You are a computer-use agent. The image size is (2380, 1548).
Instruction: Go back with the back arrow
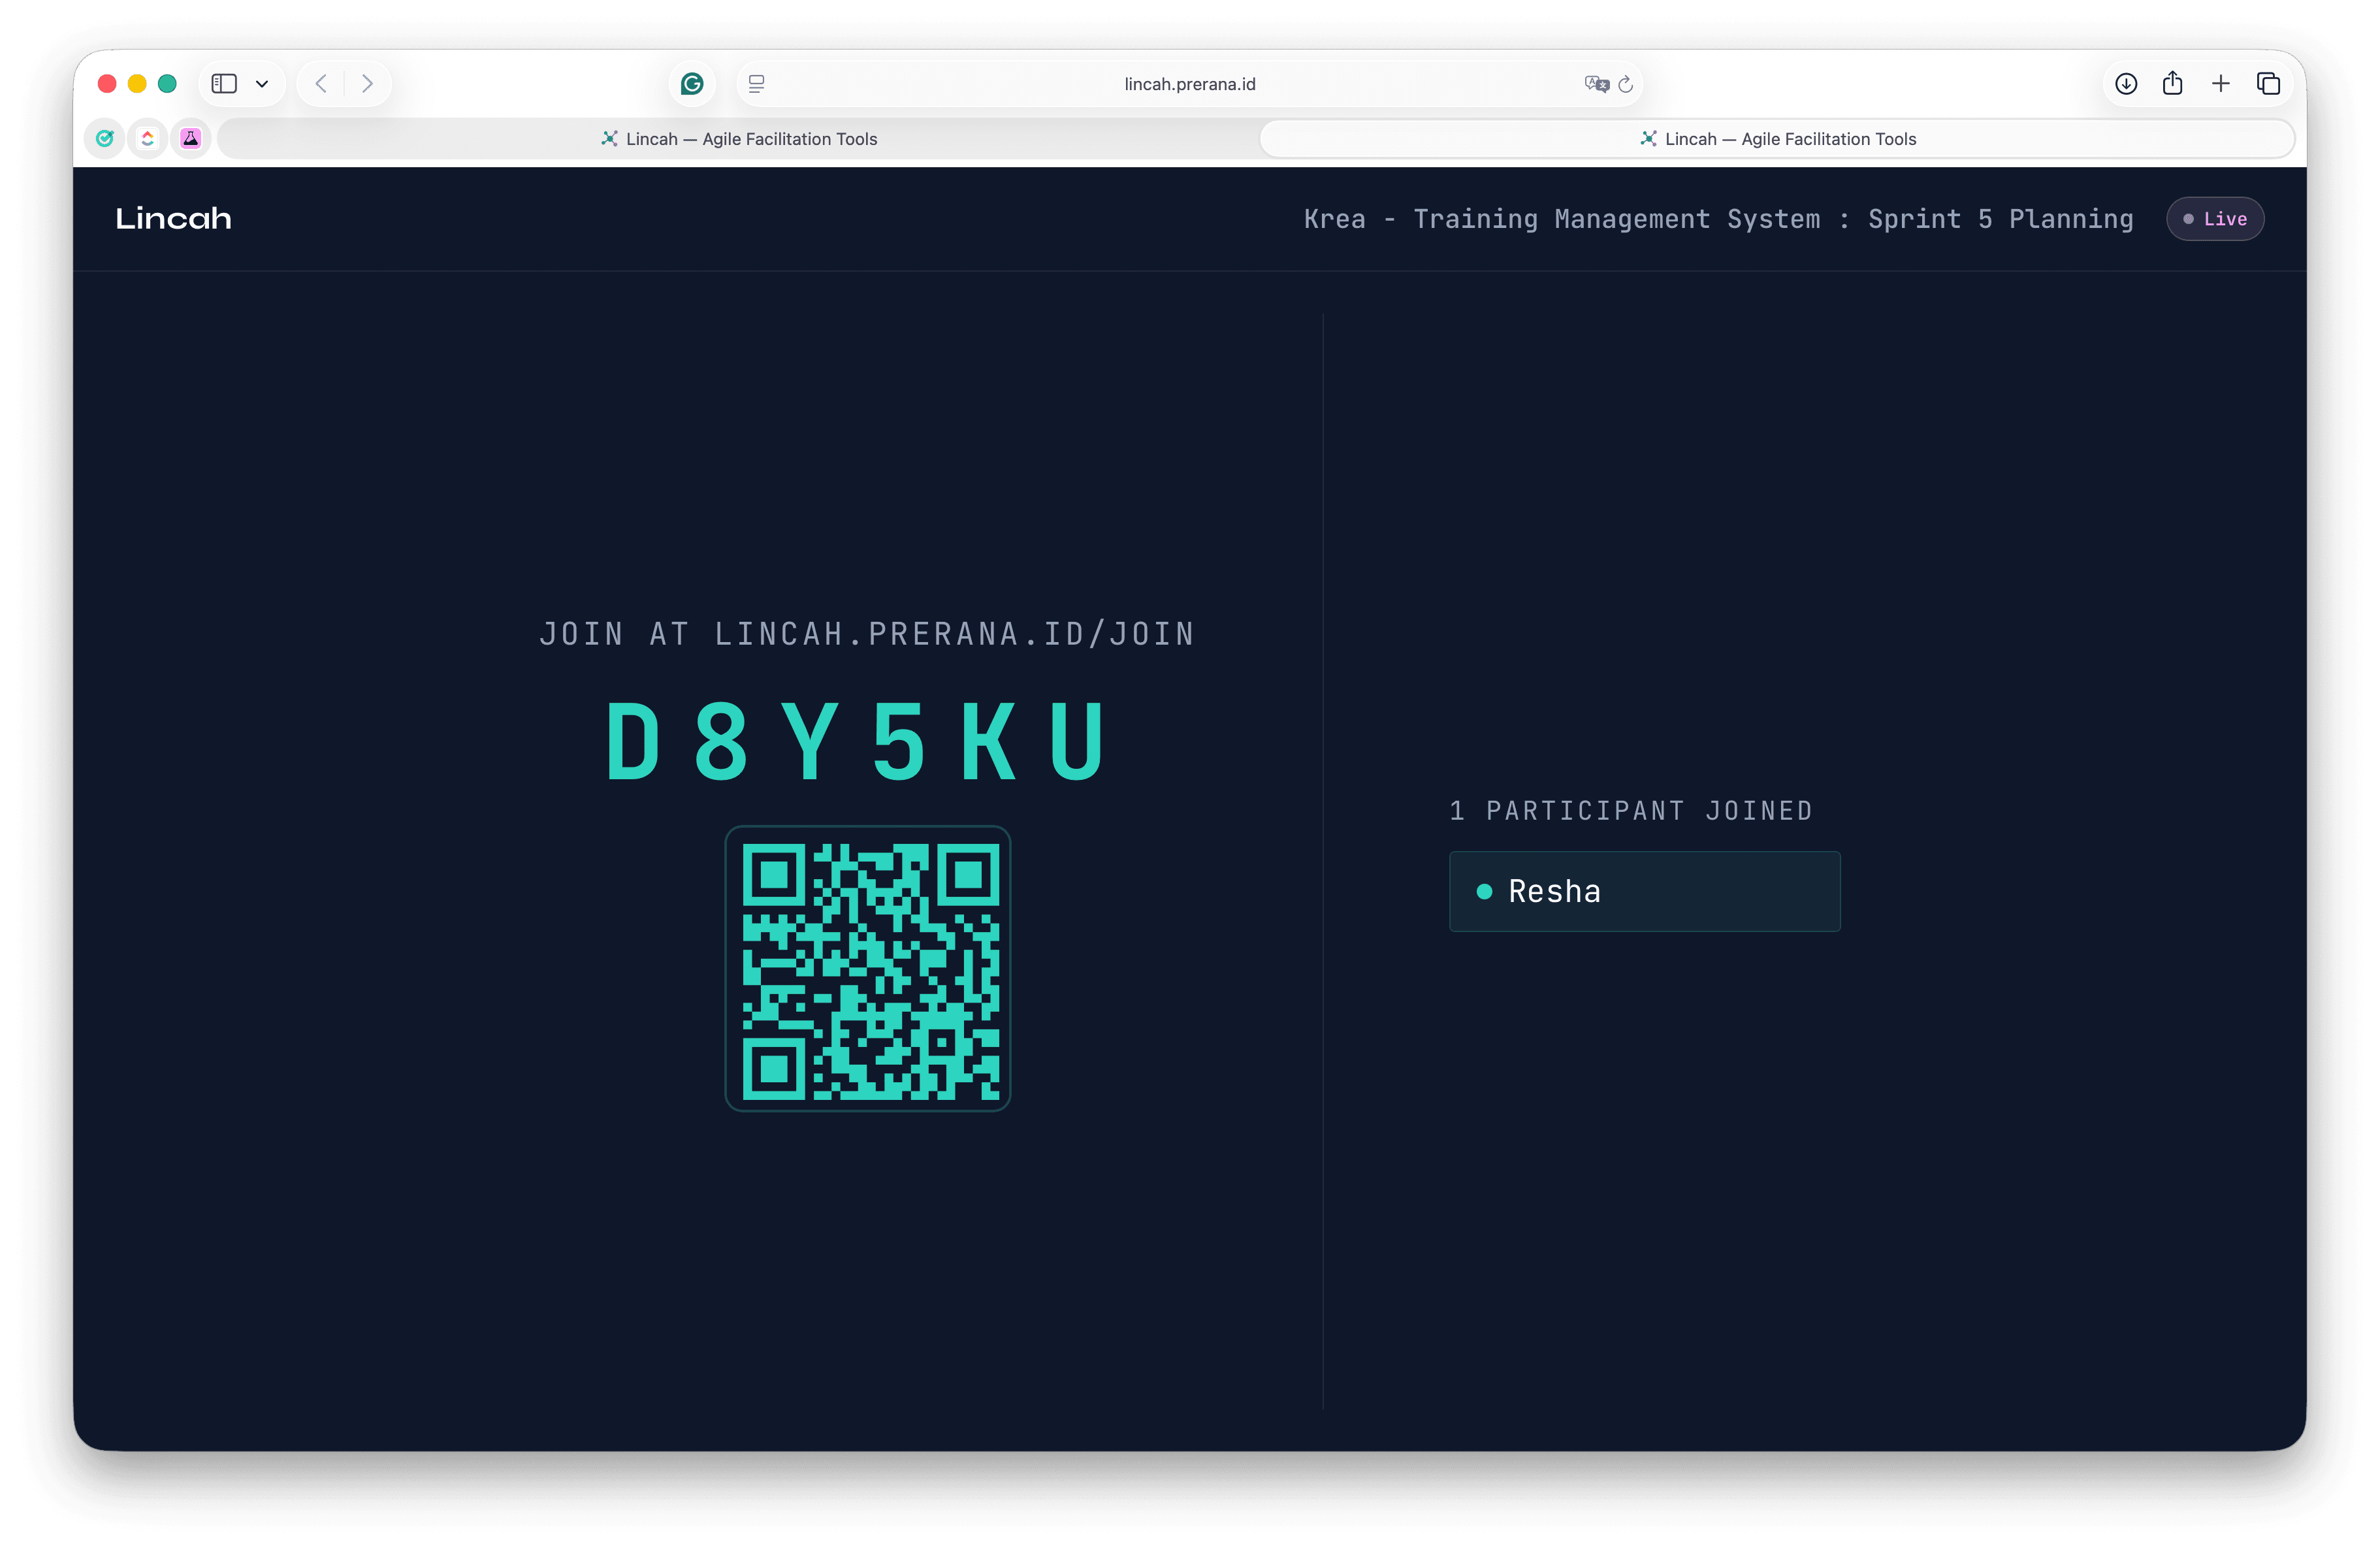pyautogui.click(x=321, y=84)
